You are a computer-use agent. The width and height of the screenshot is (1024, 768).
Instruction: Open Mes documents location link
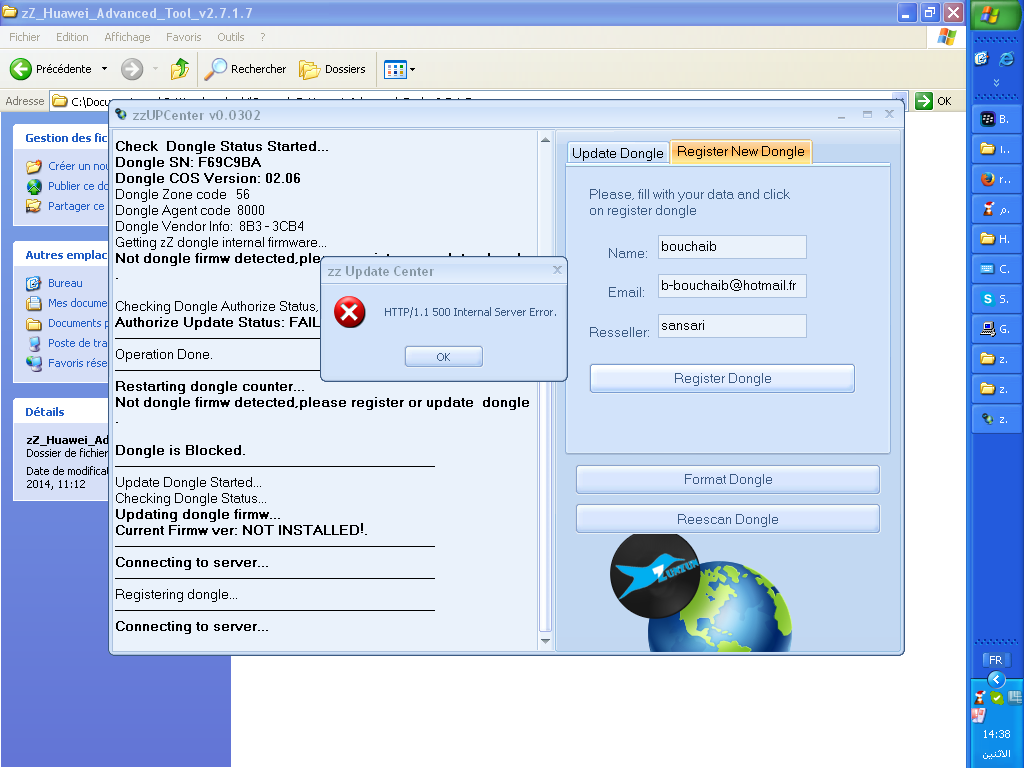coord(67,303)
